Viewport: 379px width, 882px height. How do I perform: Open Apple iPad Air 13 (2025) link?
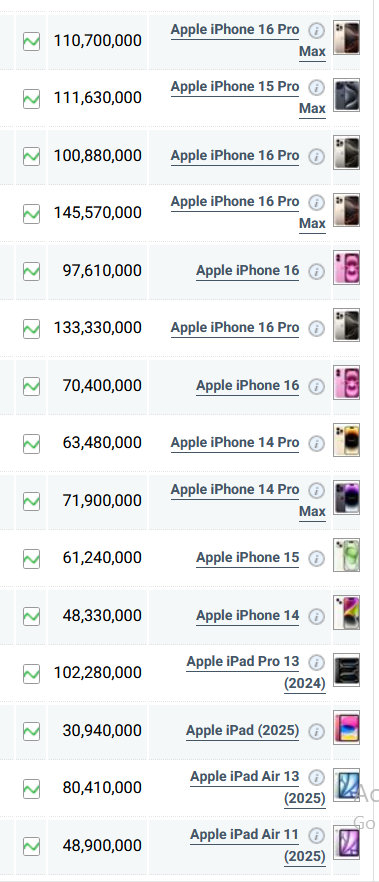[258, 788]
